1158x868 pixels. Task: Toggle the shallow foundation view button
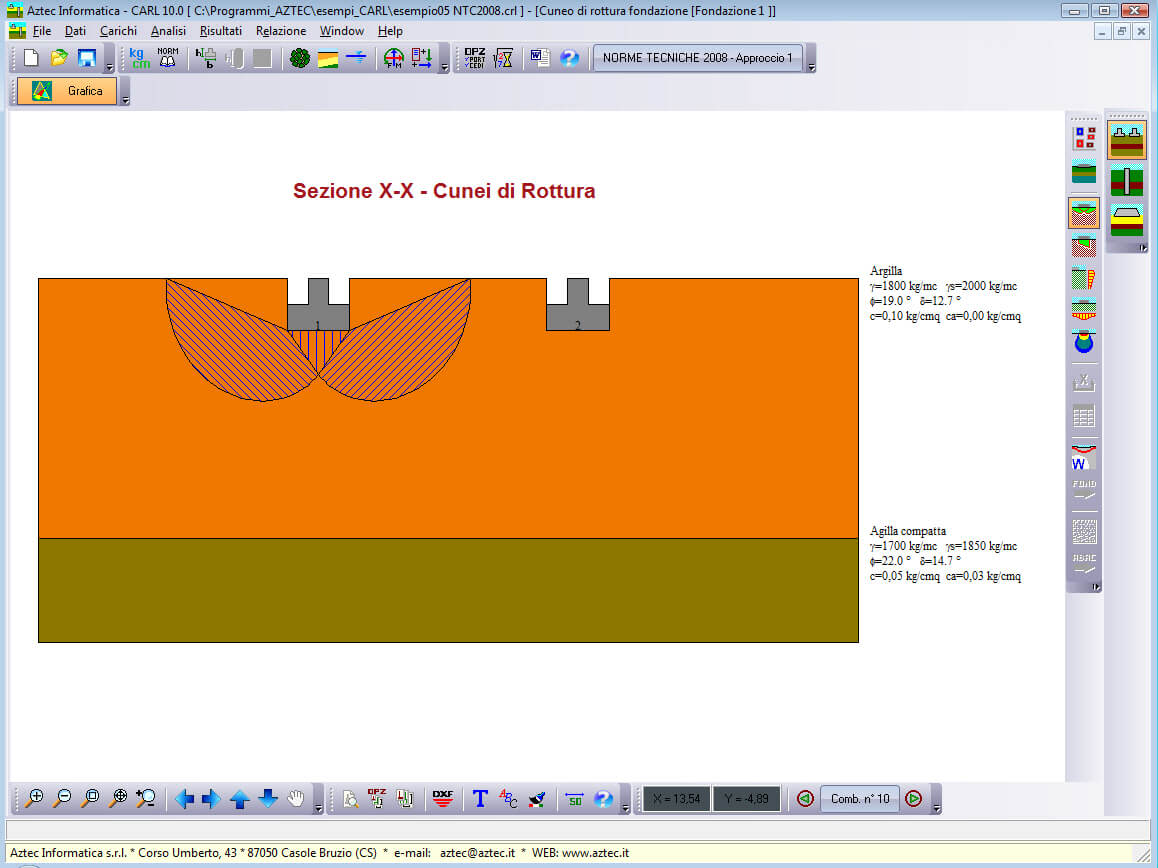pos(1127,139)
